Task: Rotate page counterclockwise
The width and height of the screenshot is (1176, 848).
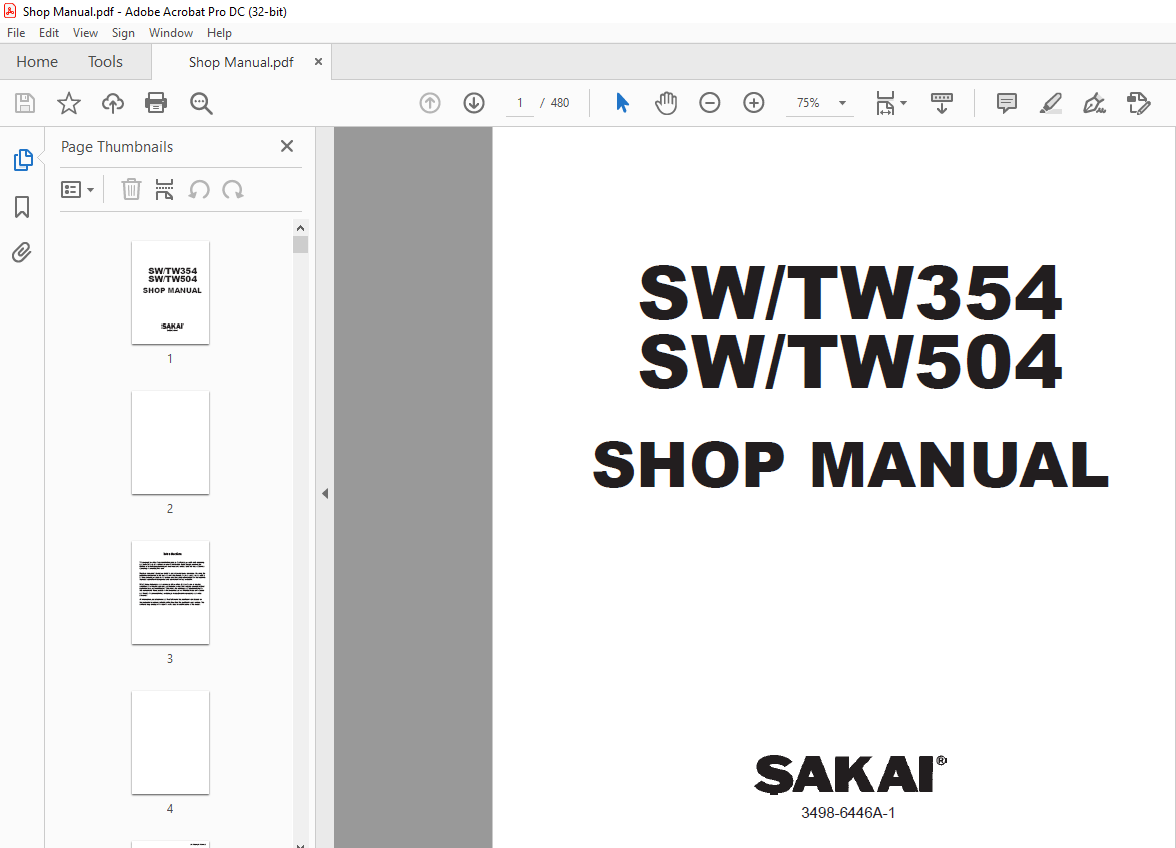Action: pyautogui.click(x=199, y=190)
